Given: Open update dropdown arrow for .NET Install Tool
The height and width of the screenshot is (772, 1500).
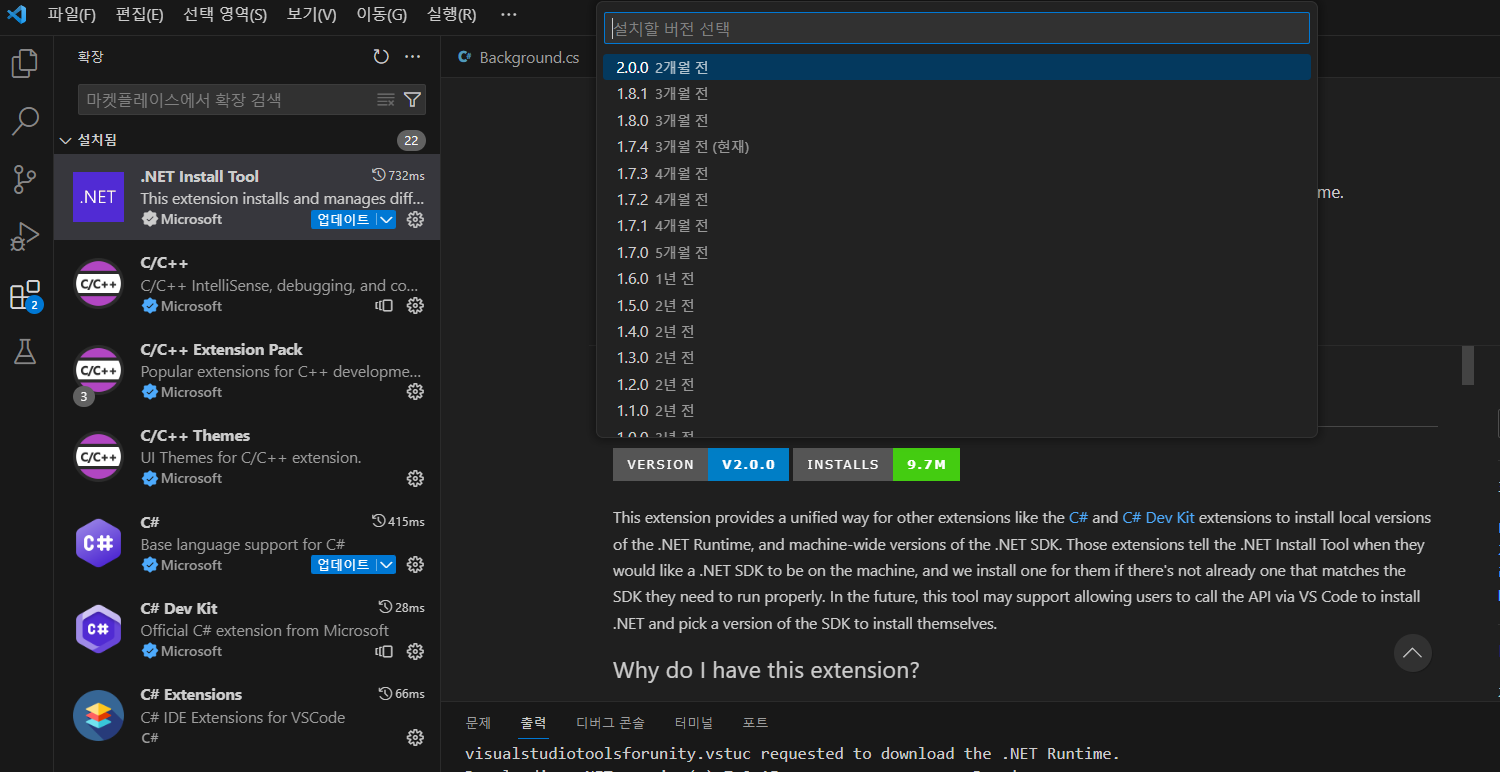Looking at the screenshot, I should (x=386, y=220).
